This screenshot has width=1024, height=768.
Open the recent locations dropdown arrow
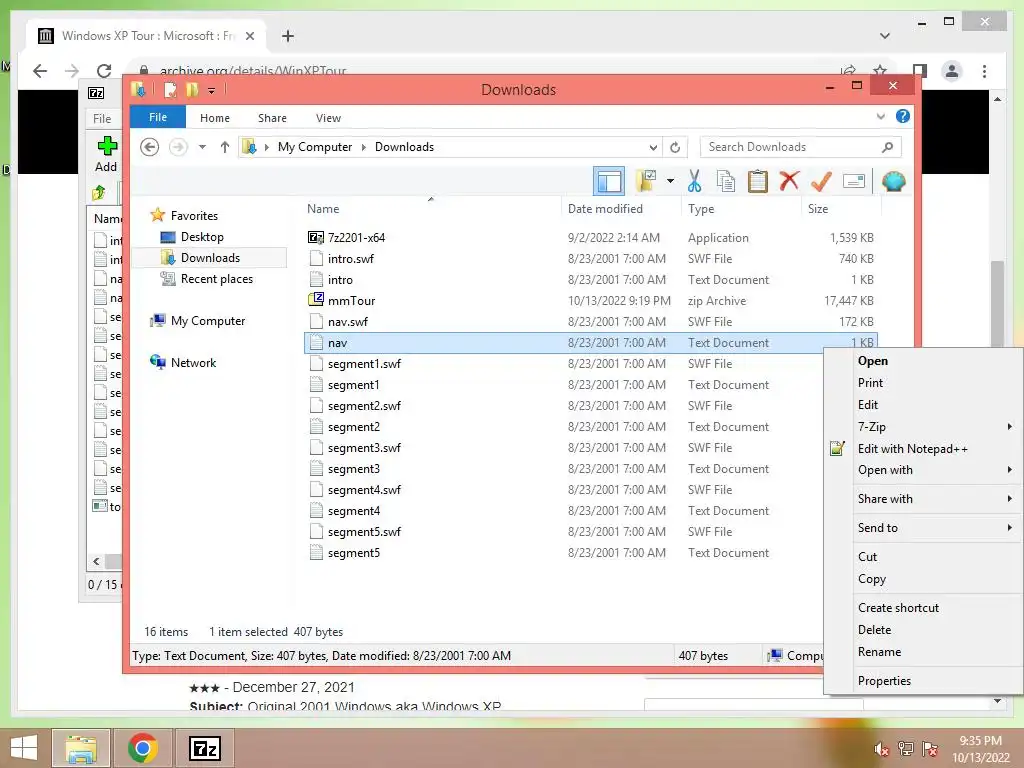[x=202, y=147]
